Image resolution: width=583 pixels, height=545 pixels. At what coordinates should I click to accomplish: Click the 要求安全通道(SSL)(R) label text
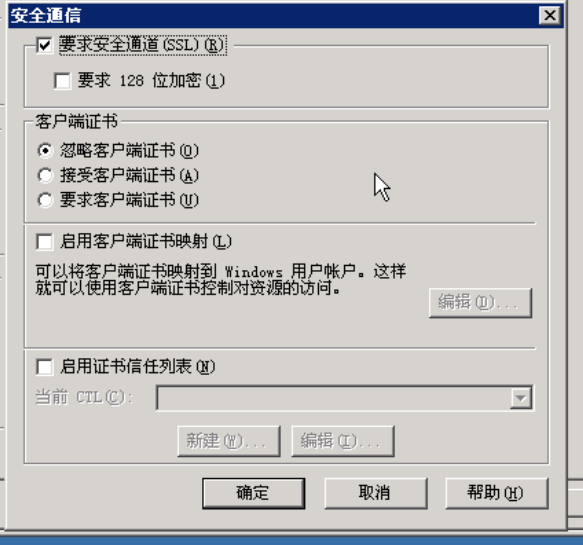point(142,45)
